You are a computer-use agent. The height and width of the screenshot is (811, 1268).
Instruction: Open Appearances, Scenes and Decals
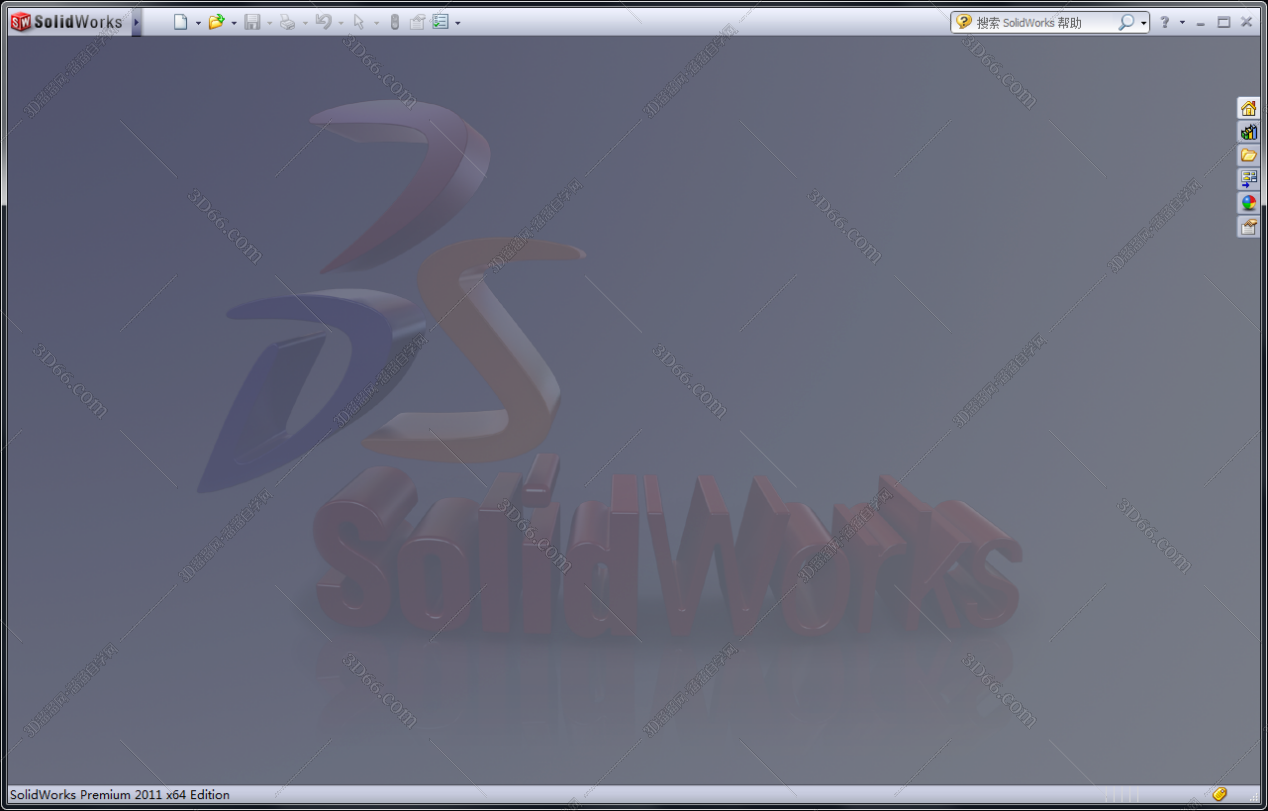point(1248,201)
